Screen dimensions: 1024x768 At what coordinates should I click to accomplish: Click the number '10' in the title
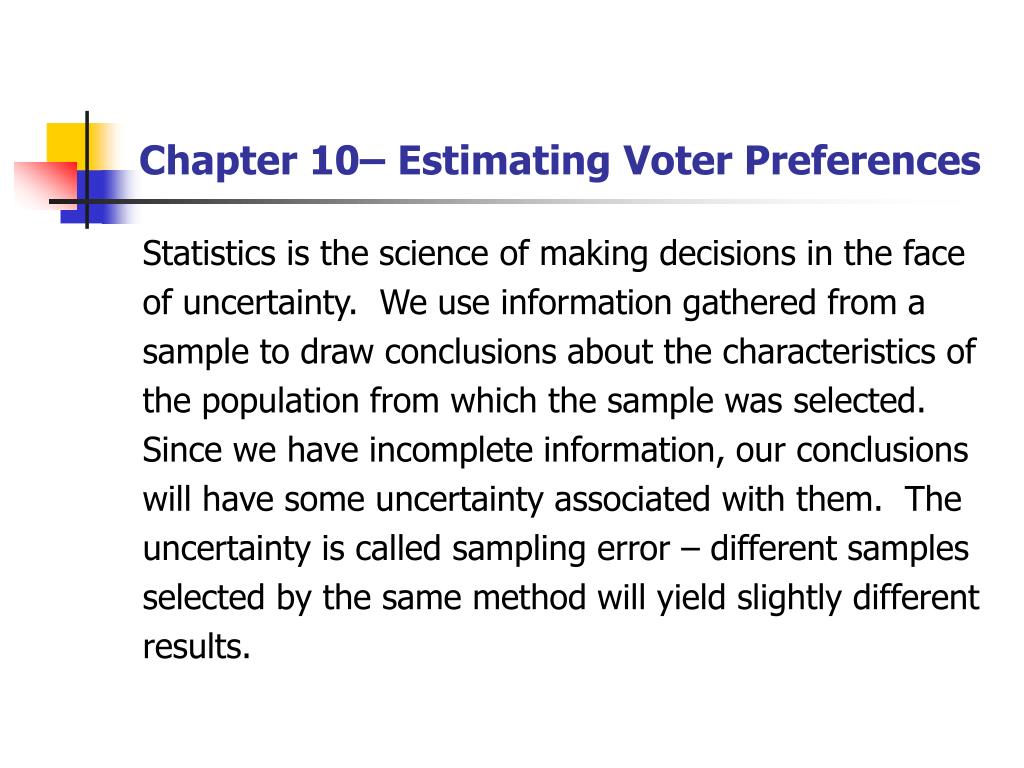click(x=334, y=161)
